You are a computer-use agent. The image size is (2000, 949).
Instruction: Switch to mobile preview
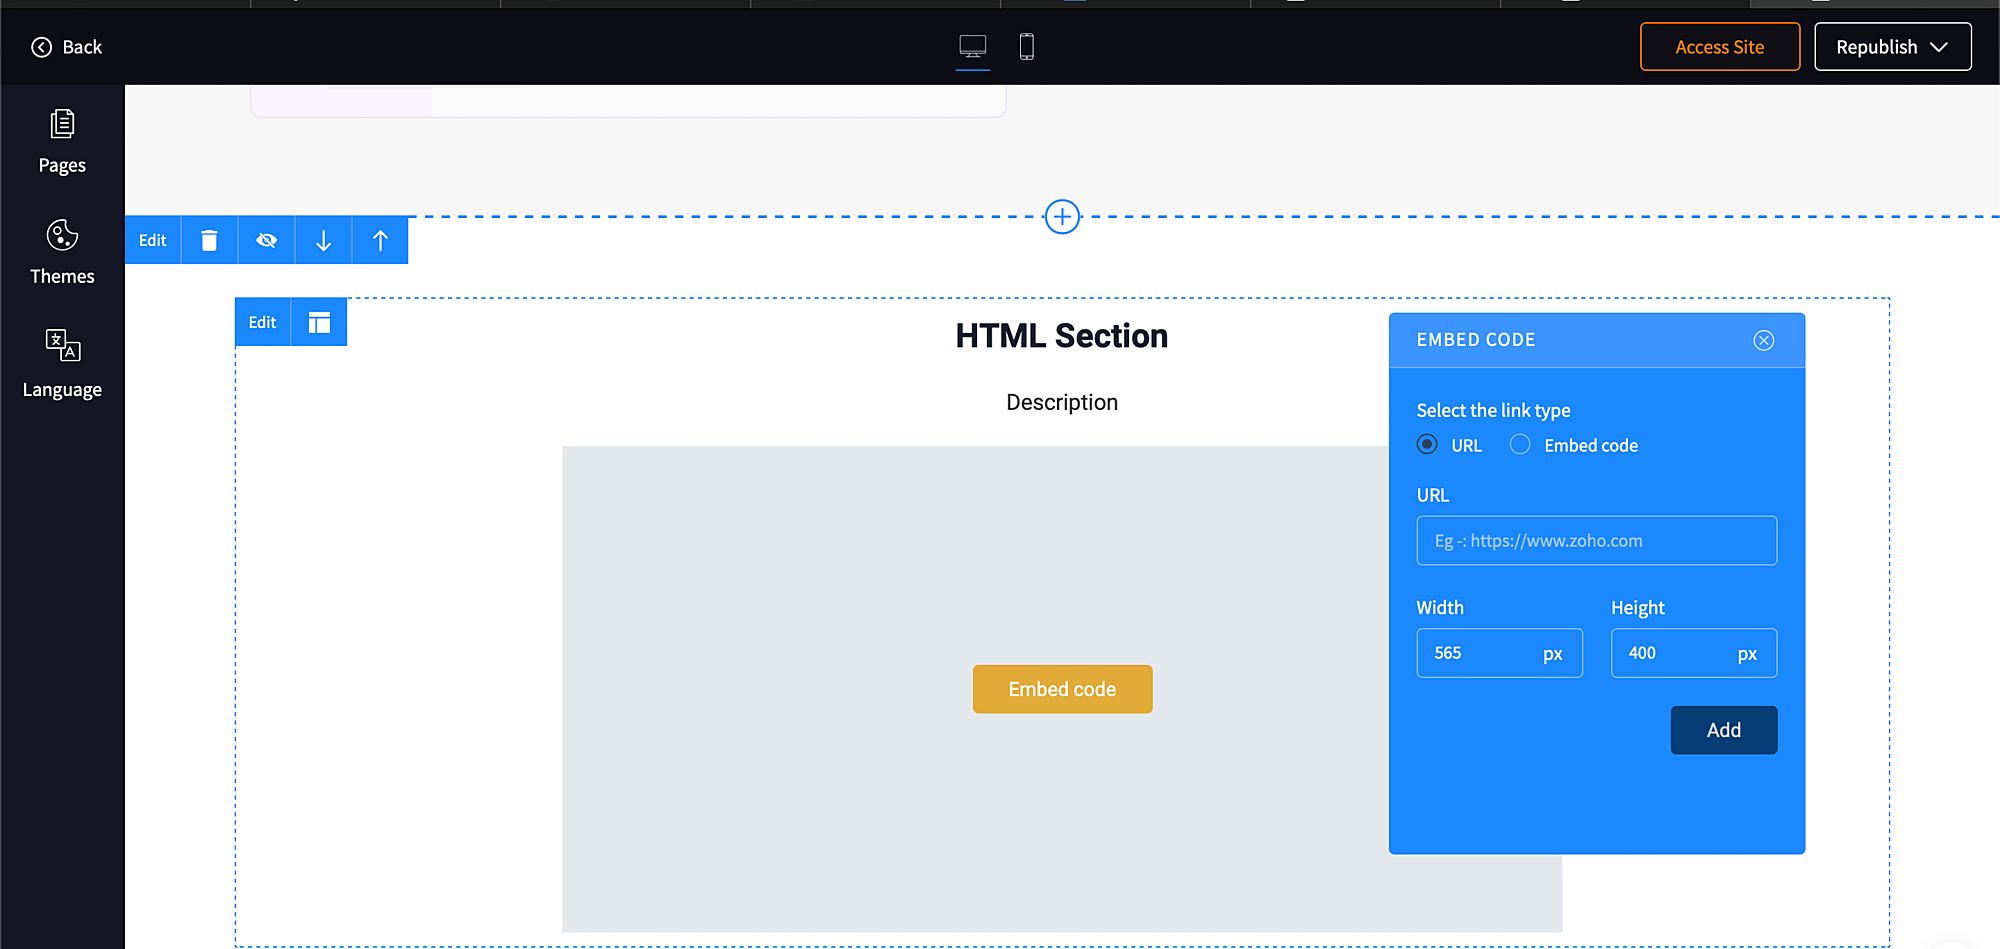tap(1026, 47)
